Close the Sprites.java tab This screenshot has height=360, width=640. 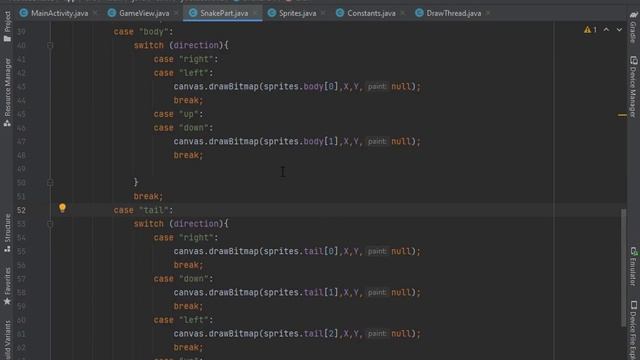pos(323,13)
